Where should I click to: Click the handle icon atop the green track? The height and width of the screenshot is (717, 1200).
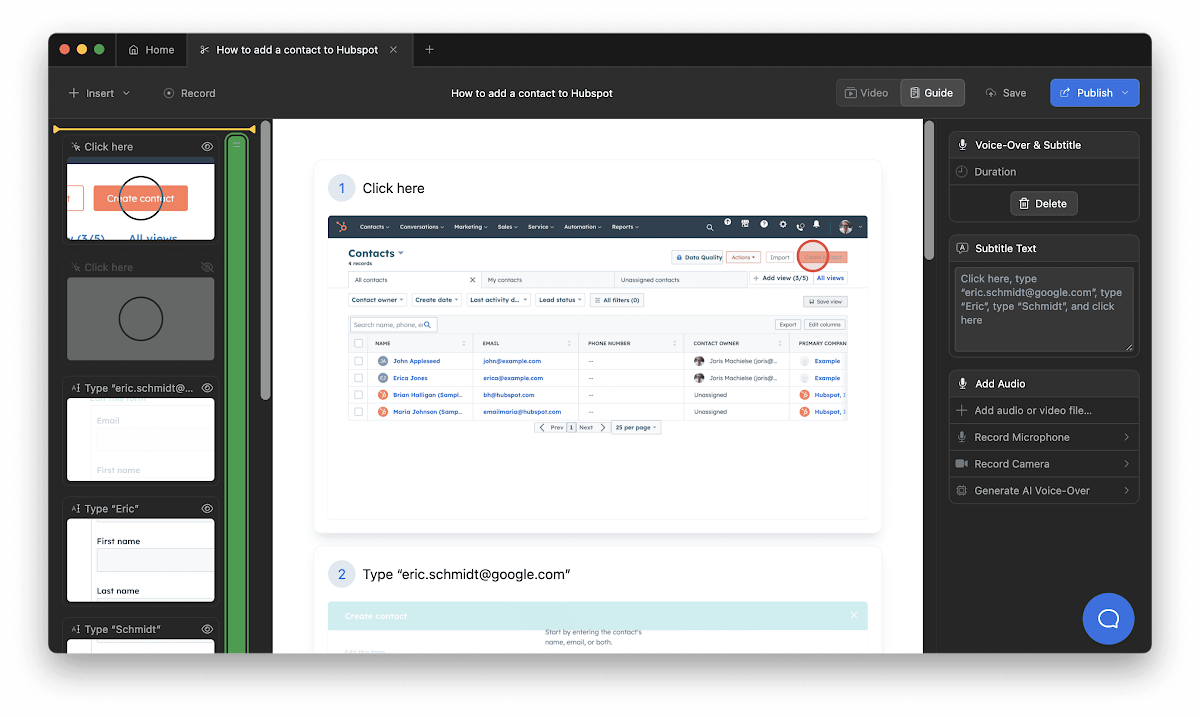tap(237, 144)
